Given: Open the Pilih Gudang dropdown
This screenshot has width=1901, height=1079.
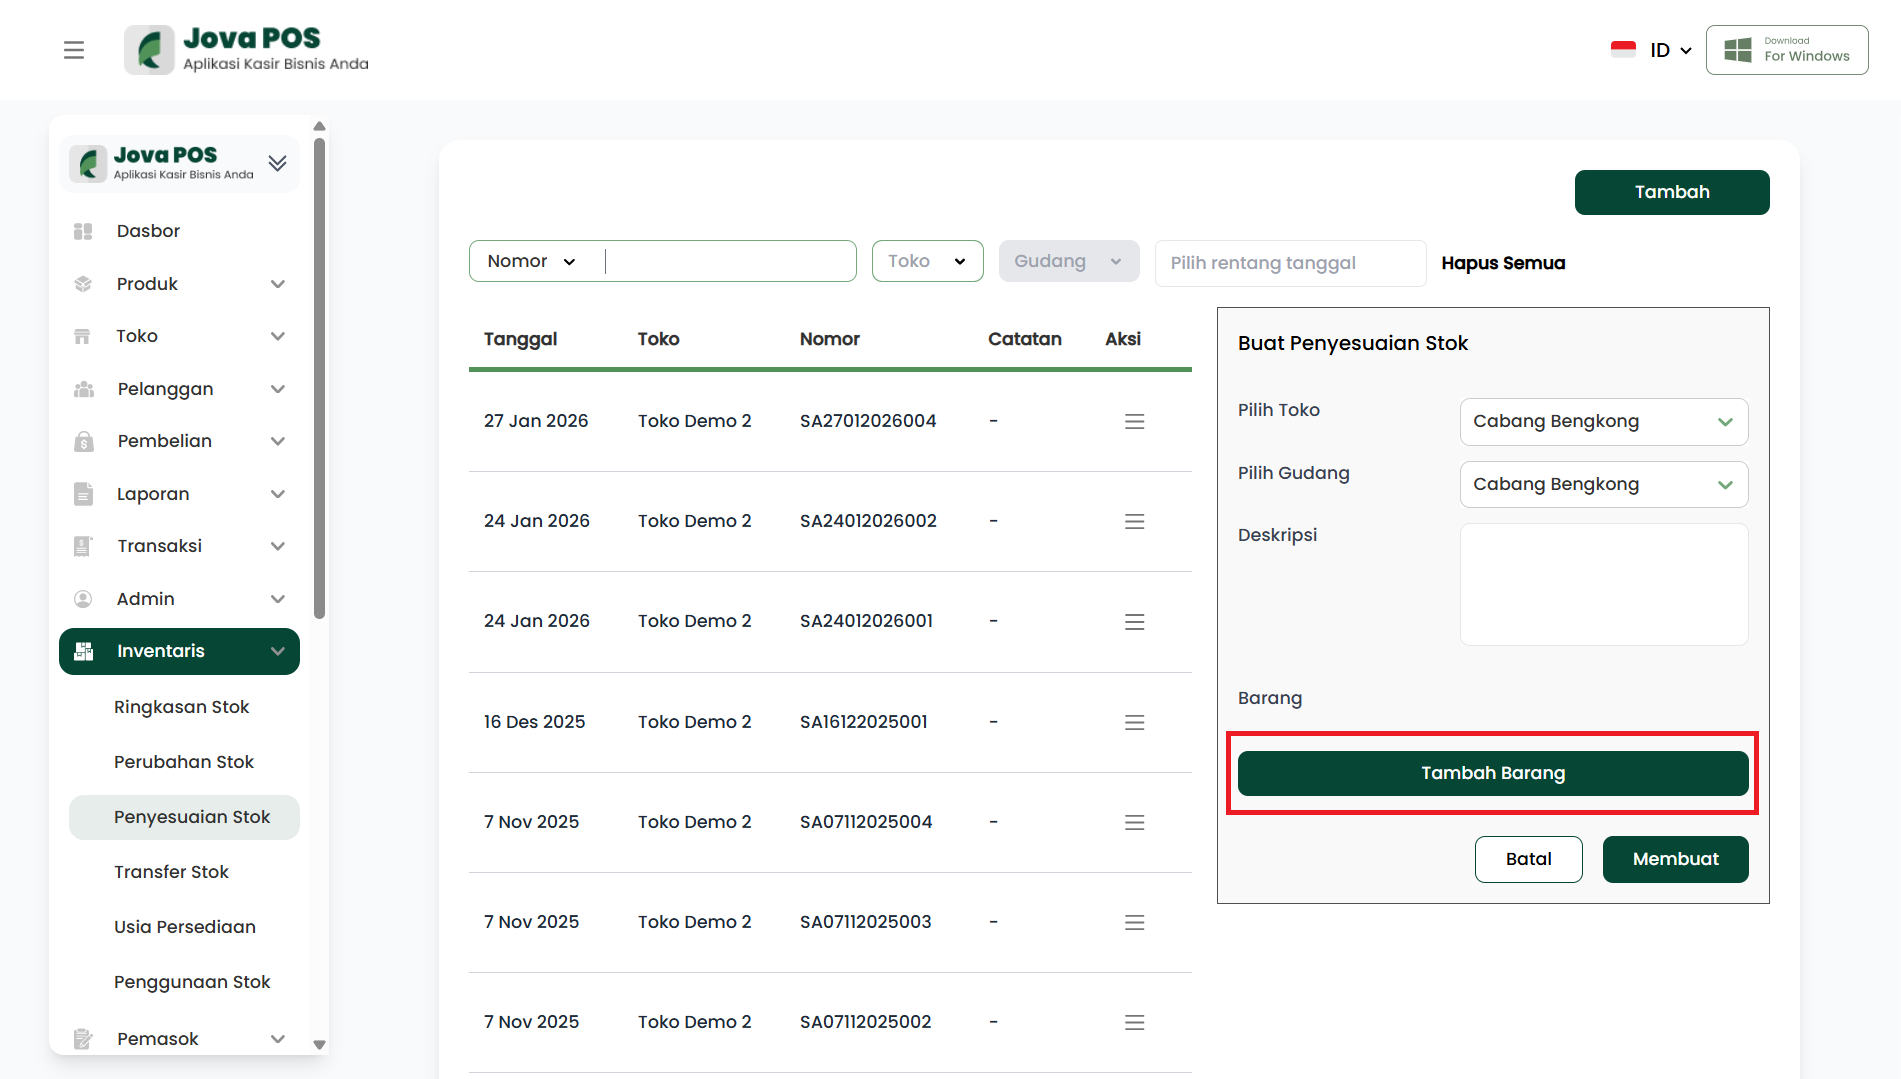Looking at the screenshot, I should tap(1603, 484).
